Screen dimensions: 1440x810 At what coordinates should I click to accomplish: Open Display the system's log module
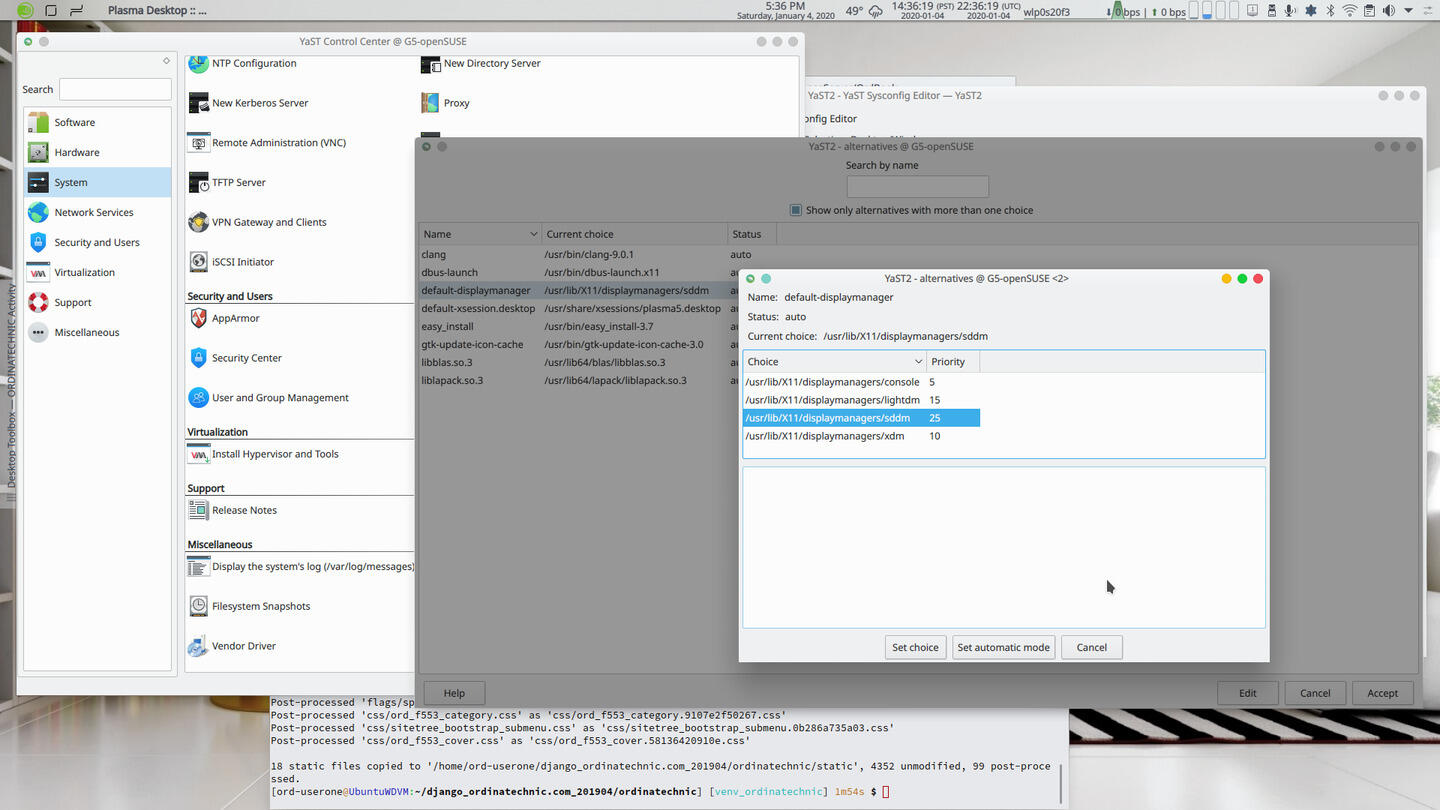click(x=300, y=566)
